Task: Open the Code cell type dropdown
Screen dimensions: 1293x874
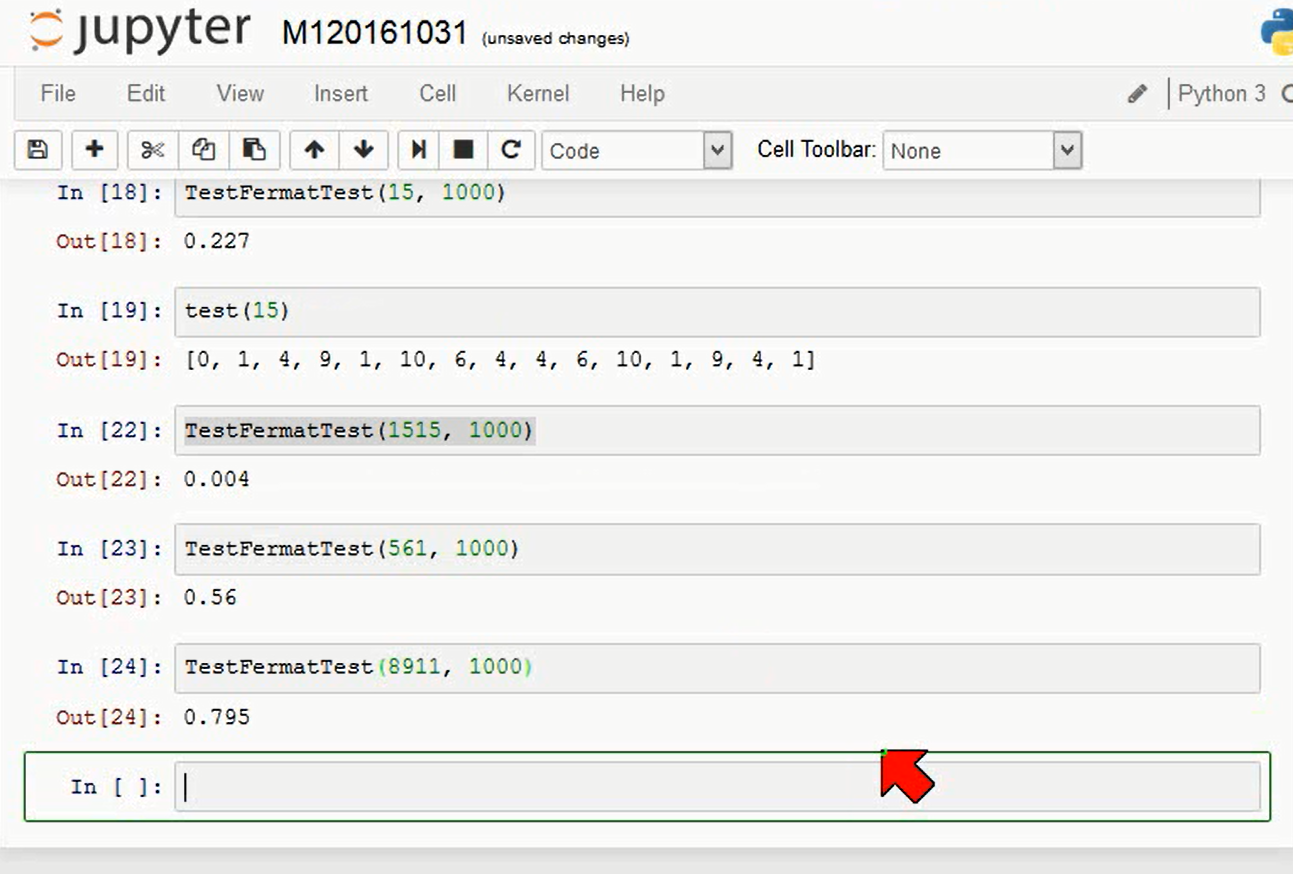Action: point(637,151)
